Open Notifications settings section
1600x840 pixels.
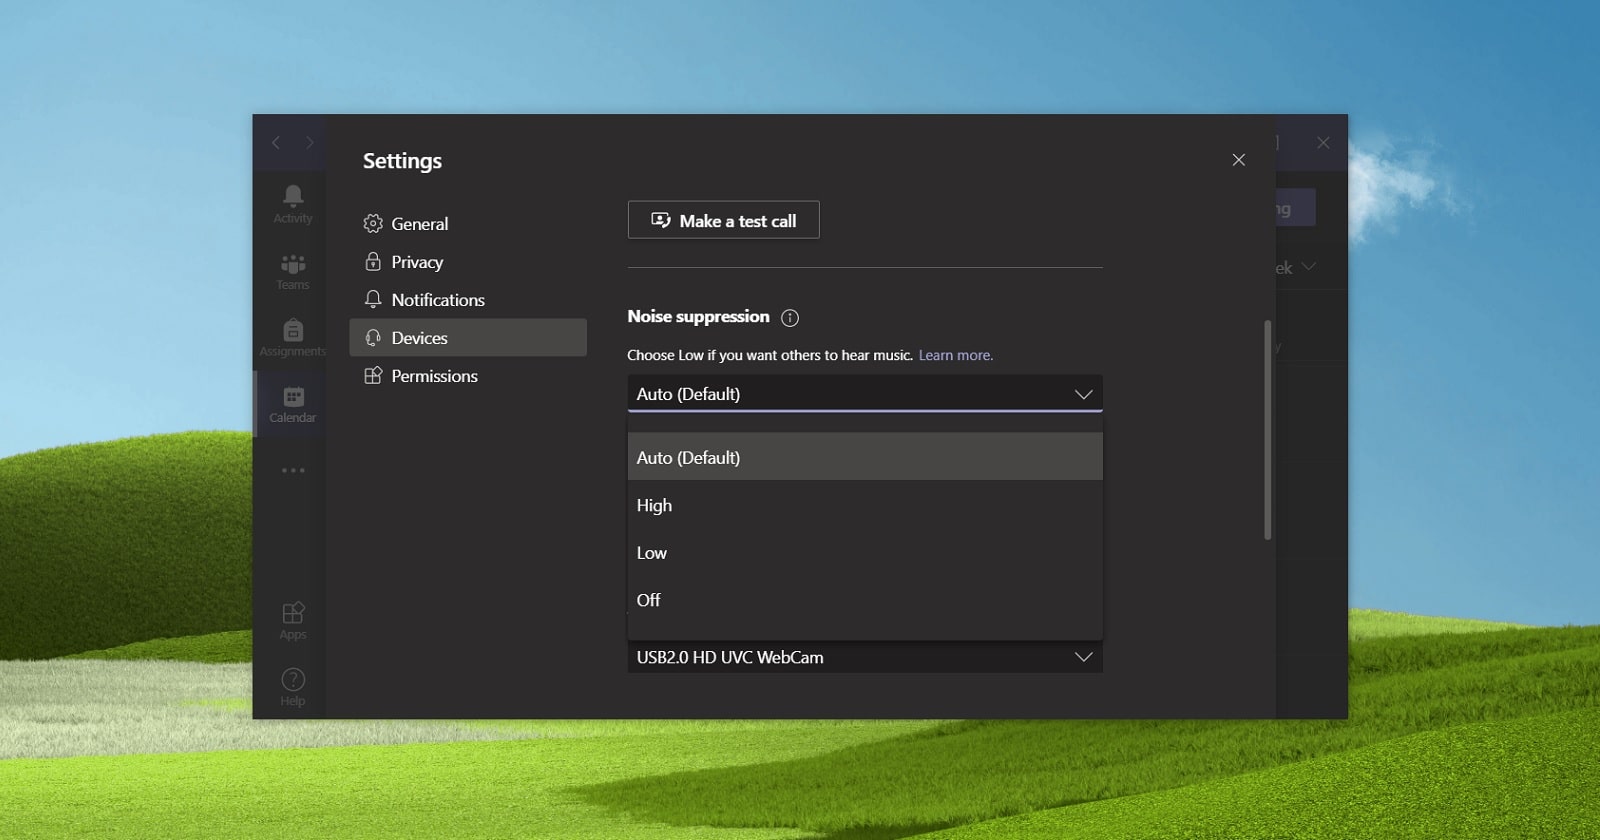(468, 300)
